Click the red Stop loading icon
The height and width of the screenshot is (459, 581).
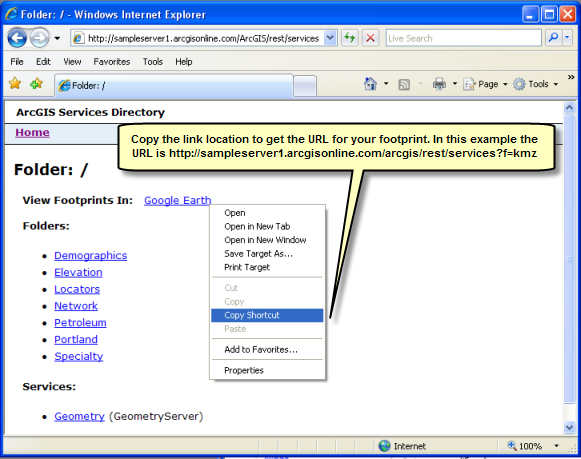[x=370, y=38]
